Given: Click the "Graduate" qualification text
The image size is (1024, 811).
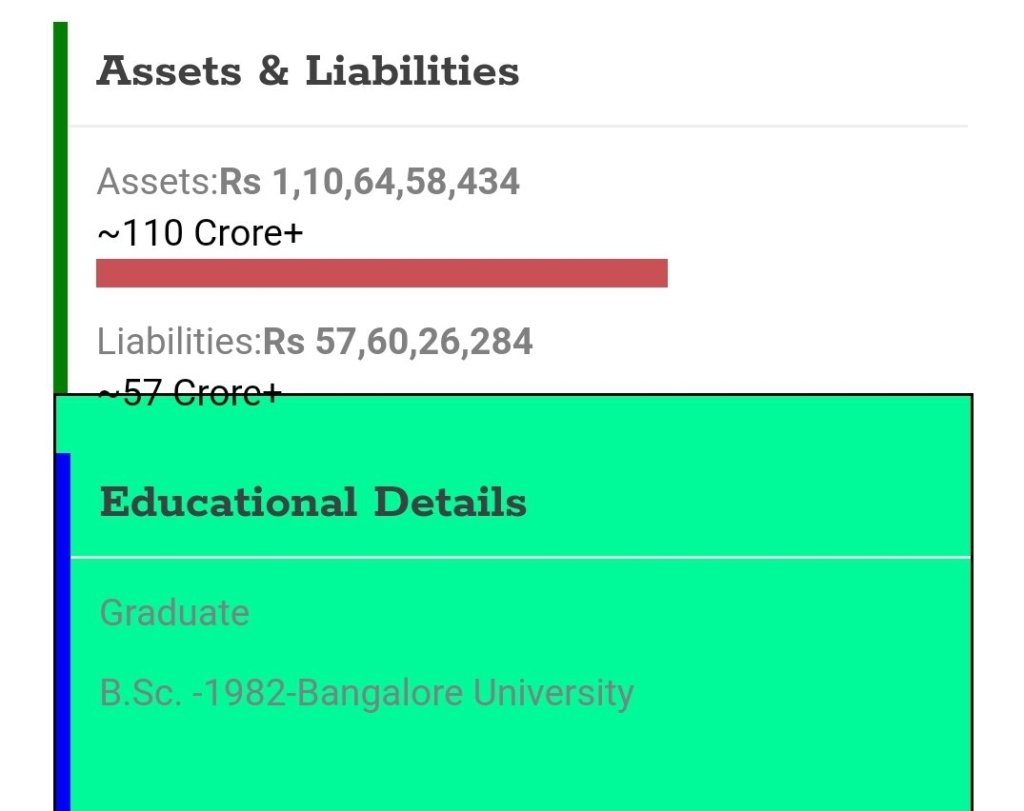Looking at the screenshot, I should tap(174, 612).
